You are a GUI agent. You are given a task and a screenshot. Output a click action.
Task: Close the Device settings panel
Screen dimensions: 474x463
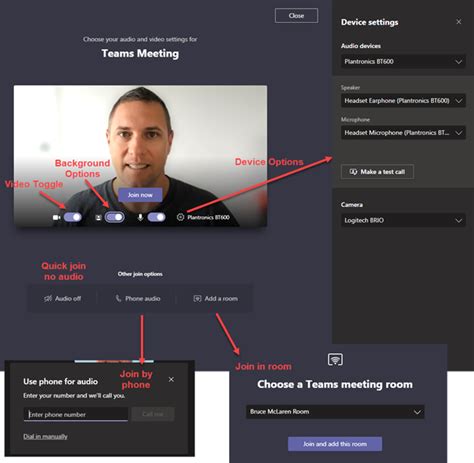tap(459, 22)
